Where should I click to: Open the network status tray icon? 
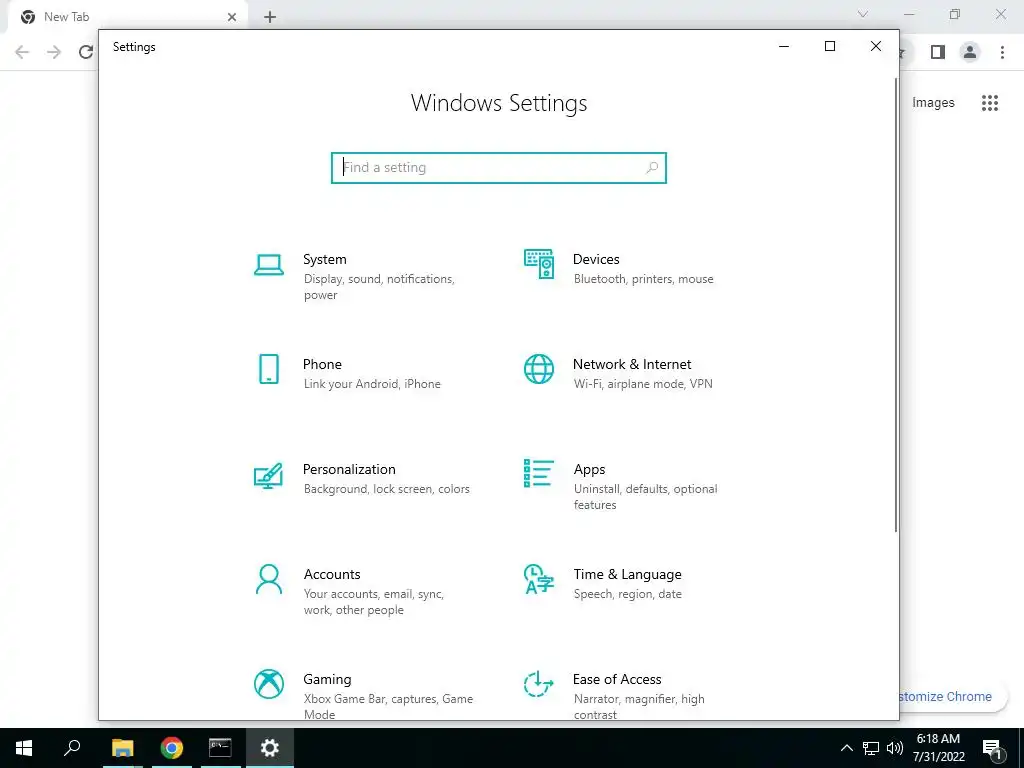(x=871, y=748)
